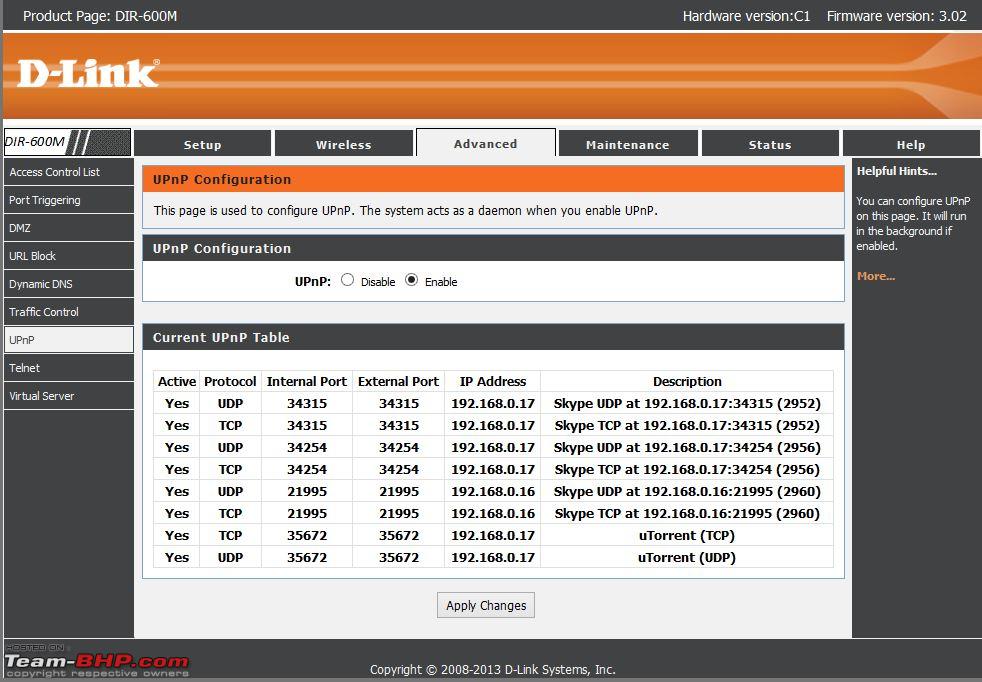The image size is (982, 682).
Task: Click the 'Firmware version: 3.02' text
Action: click(896, 16)
